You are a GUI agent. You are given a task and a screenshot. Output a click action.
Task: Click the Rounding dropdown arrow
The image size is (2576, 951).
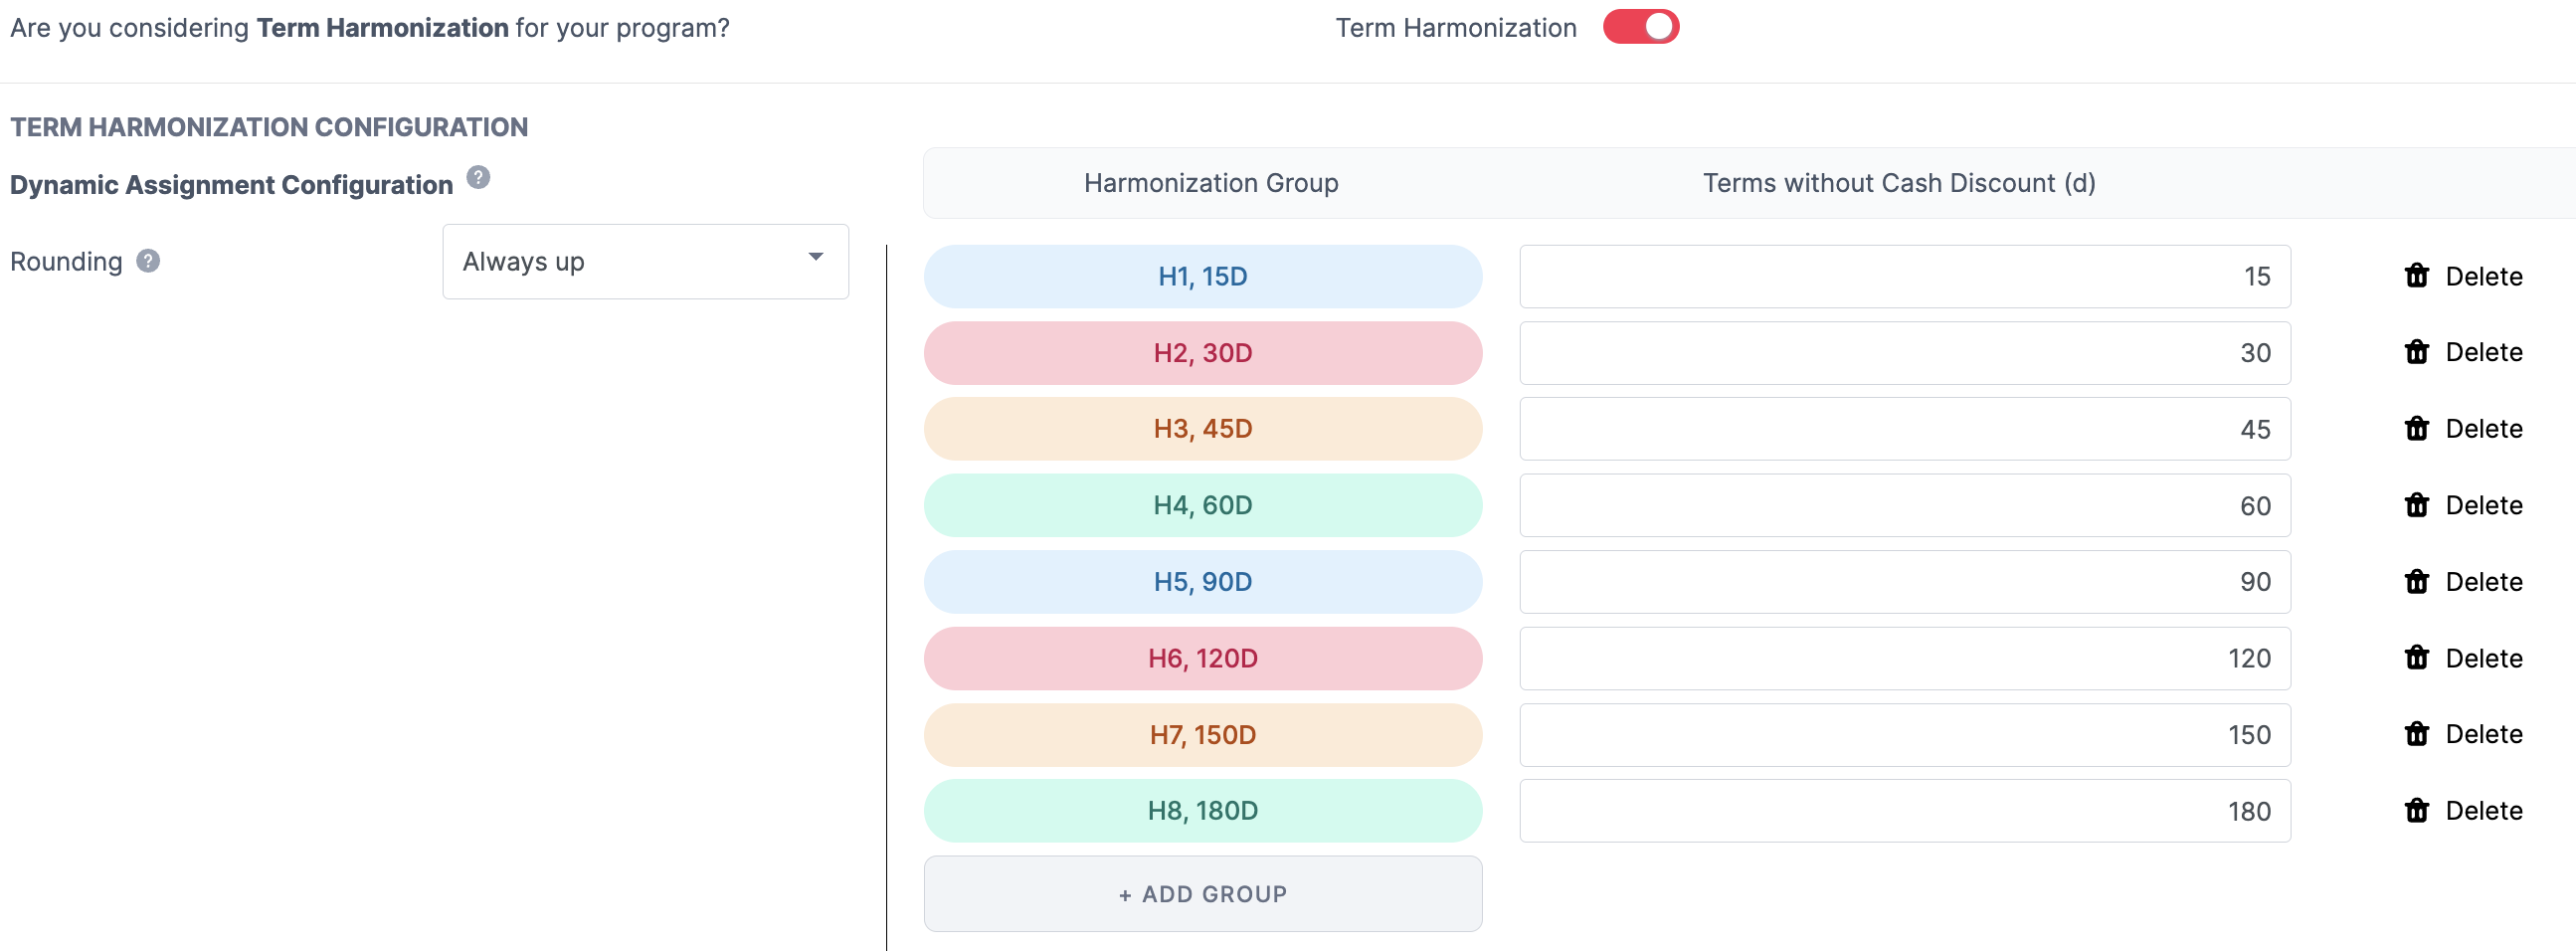[x=816, y=257]
